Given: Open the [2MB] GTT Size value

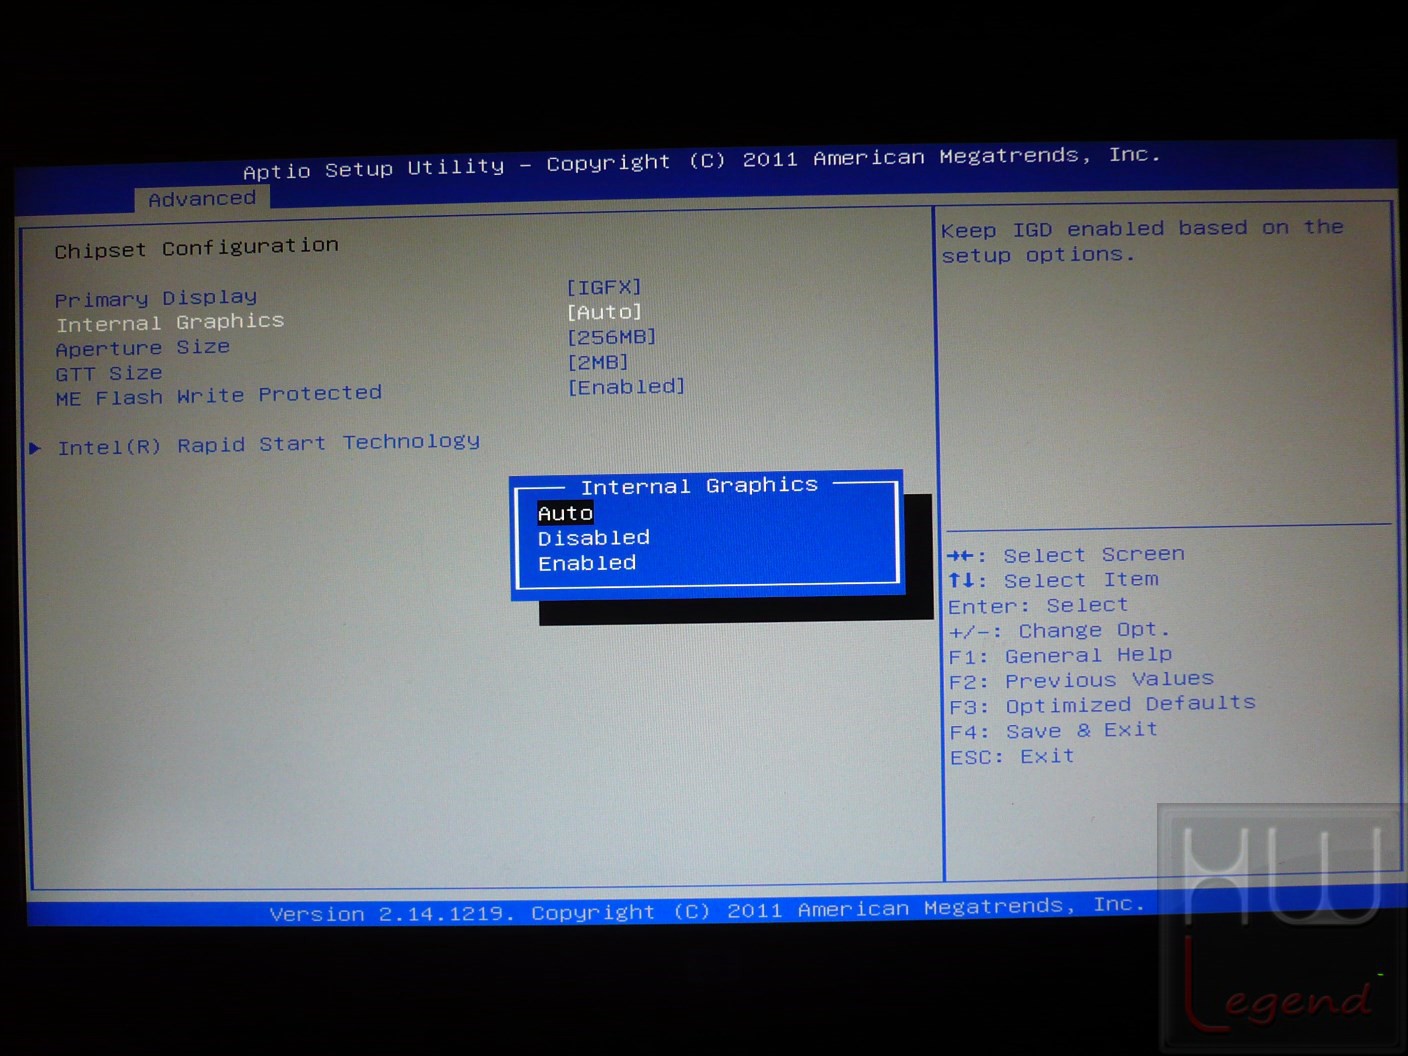Looking at the screenshot, I should pos(598,362).
